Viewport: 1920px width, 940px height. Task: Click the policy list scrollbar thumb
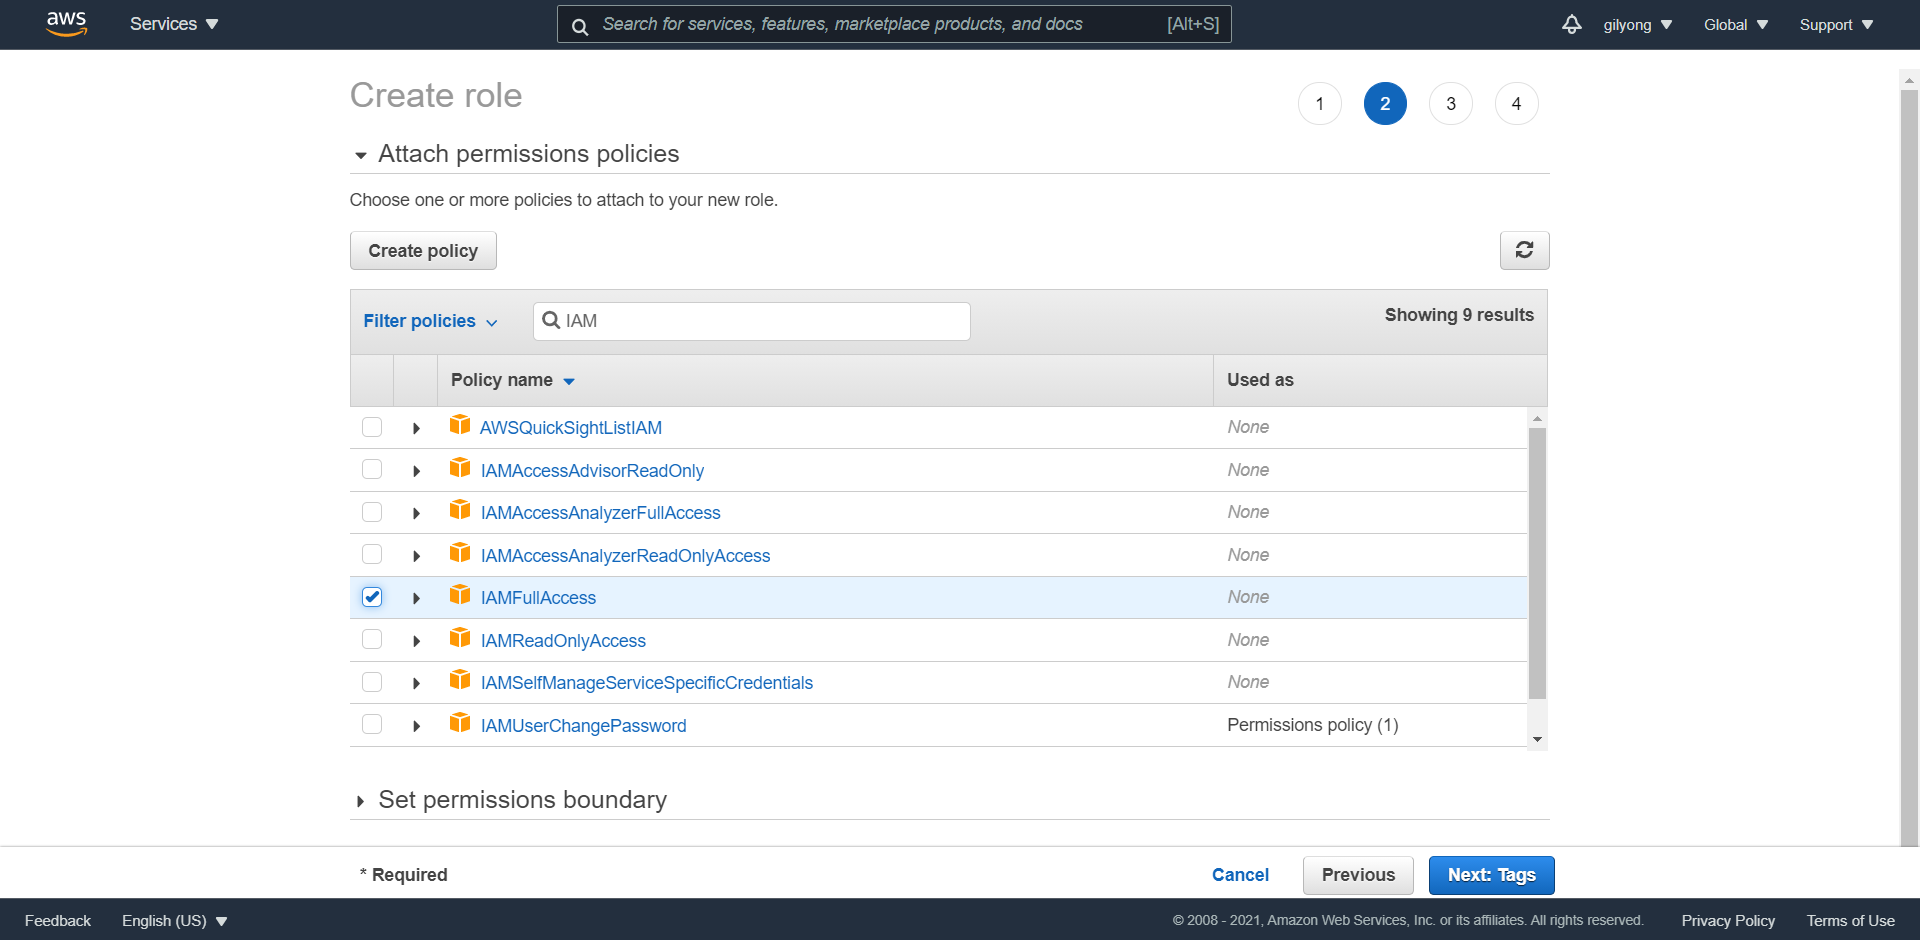pos(1537,563)
